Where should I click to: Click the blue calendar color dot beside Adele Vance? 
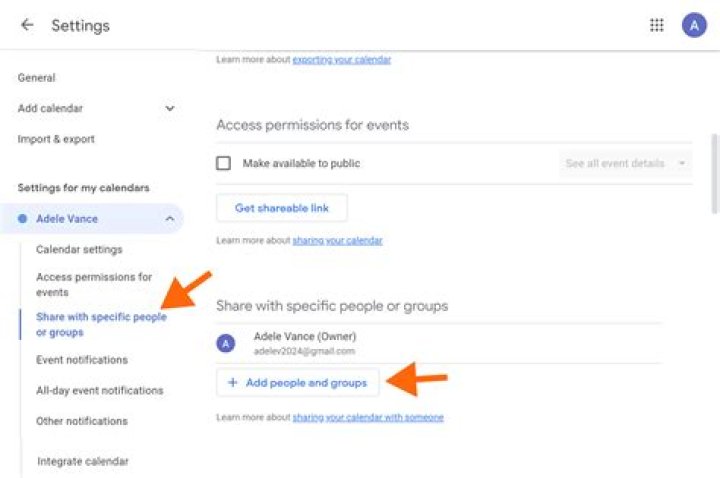point(22,219)
